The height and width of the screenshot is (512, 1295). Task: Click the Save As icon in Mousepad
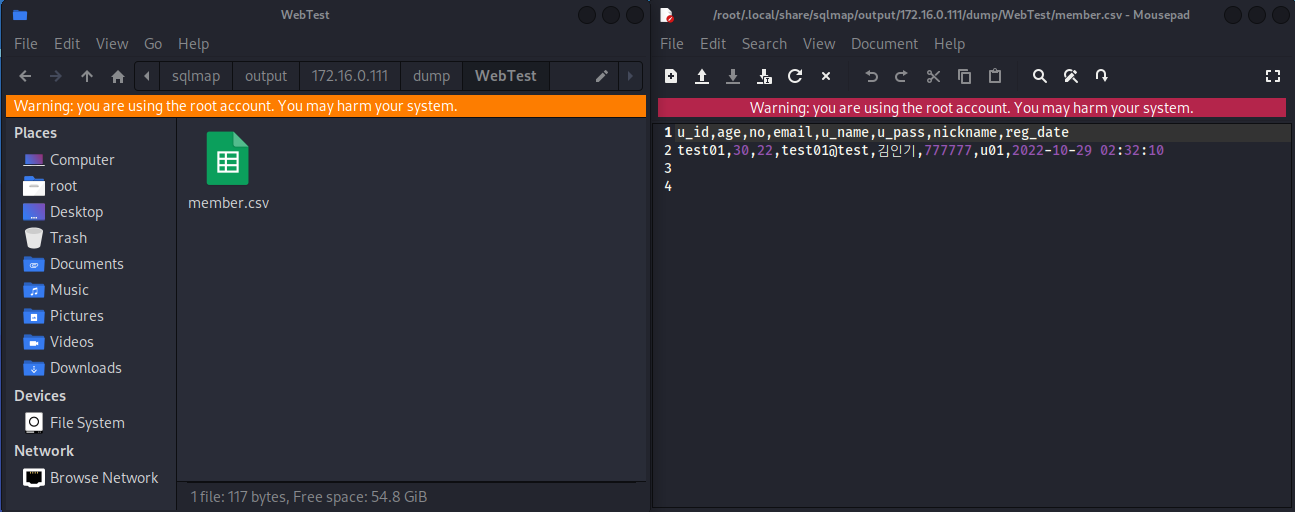(x=764, y=76)
